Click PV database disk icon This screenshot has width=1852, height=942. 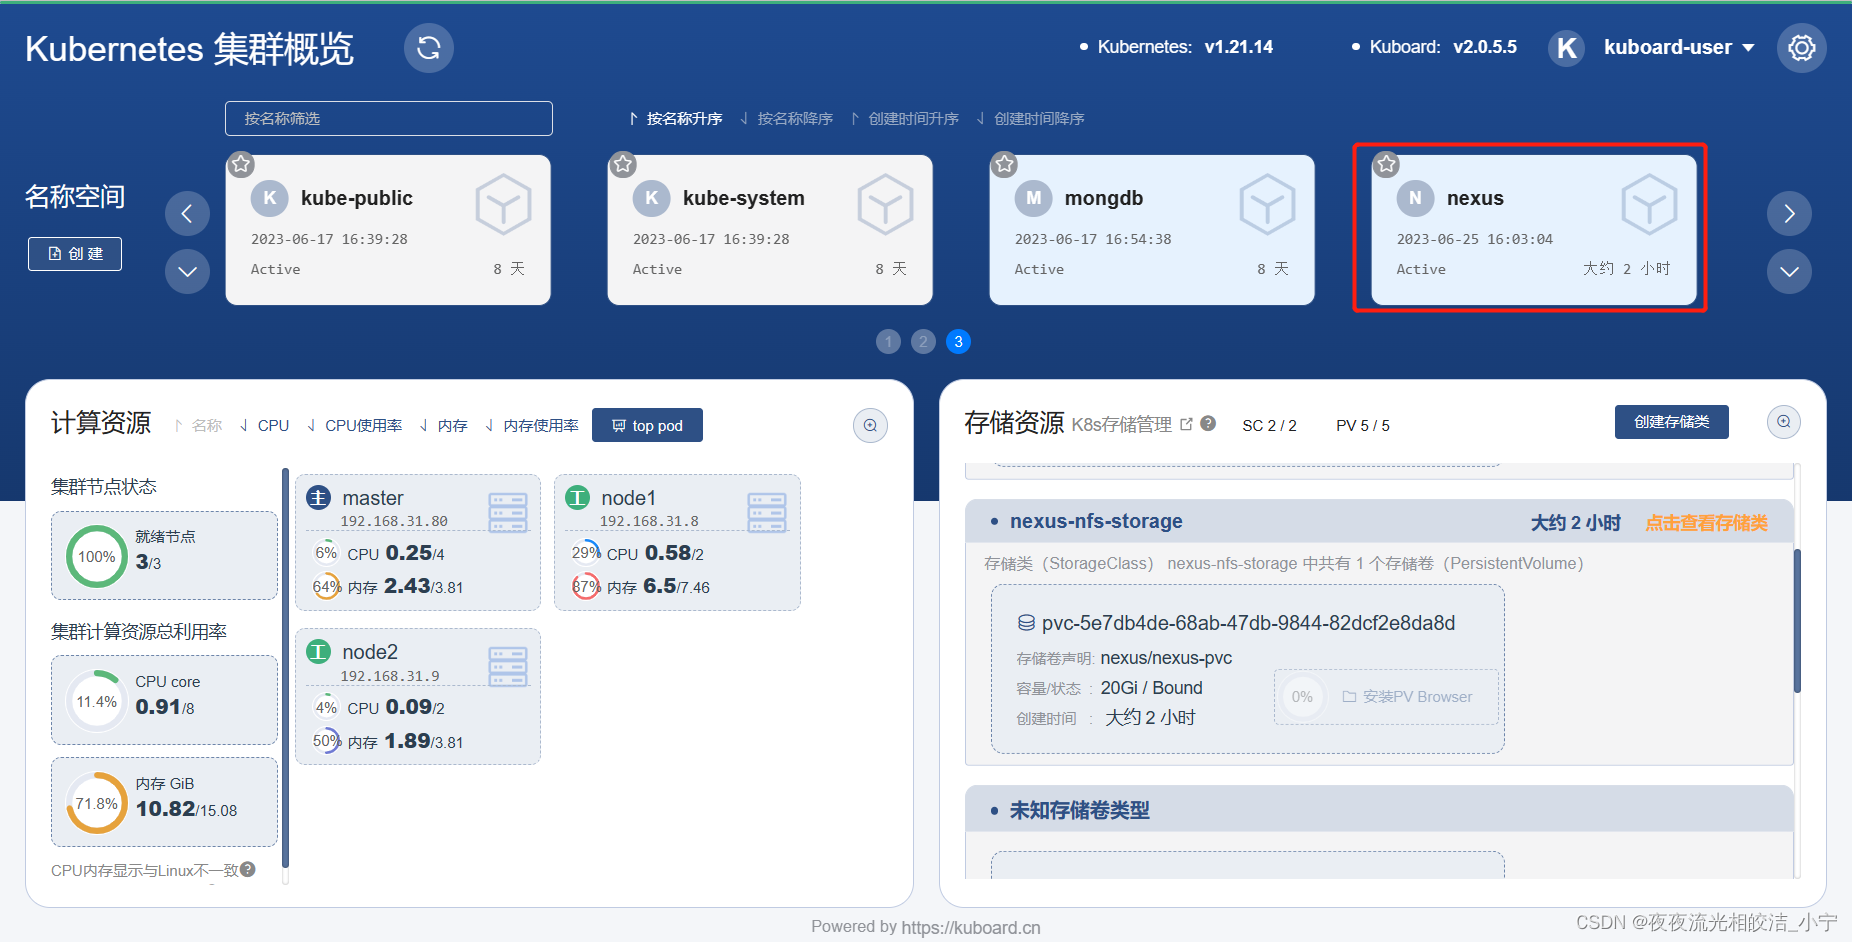coord(1026,623)
